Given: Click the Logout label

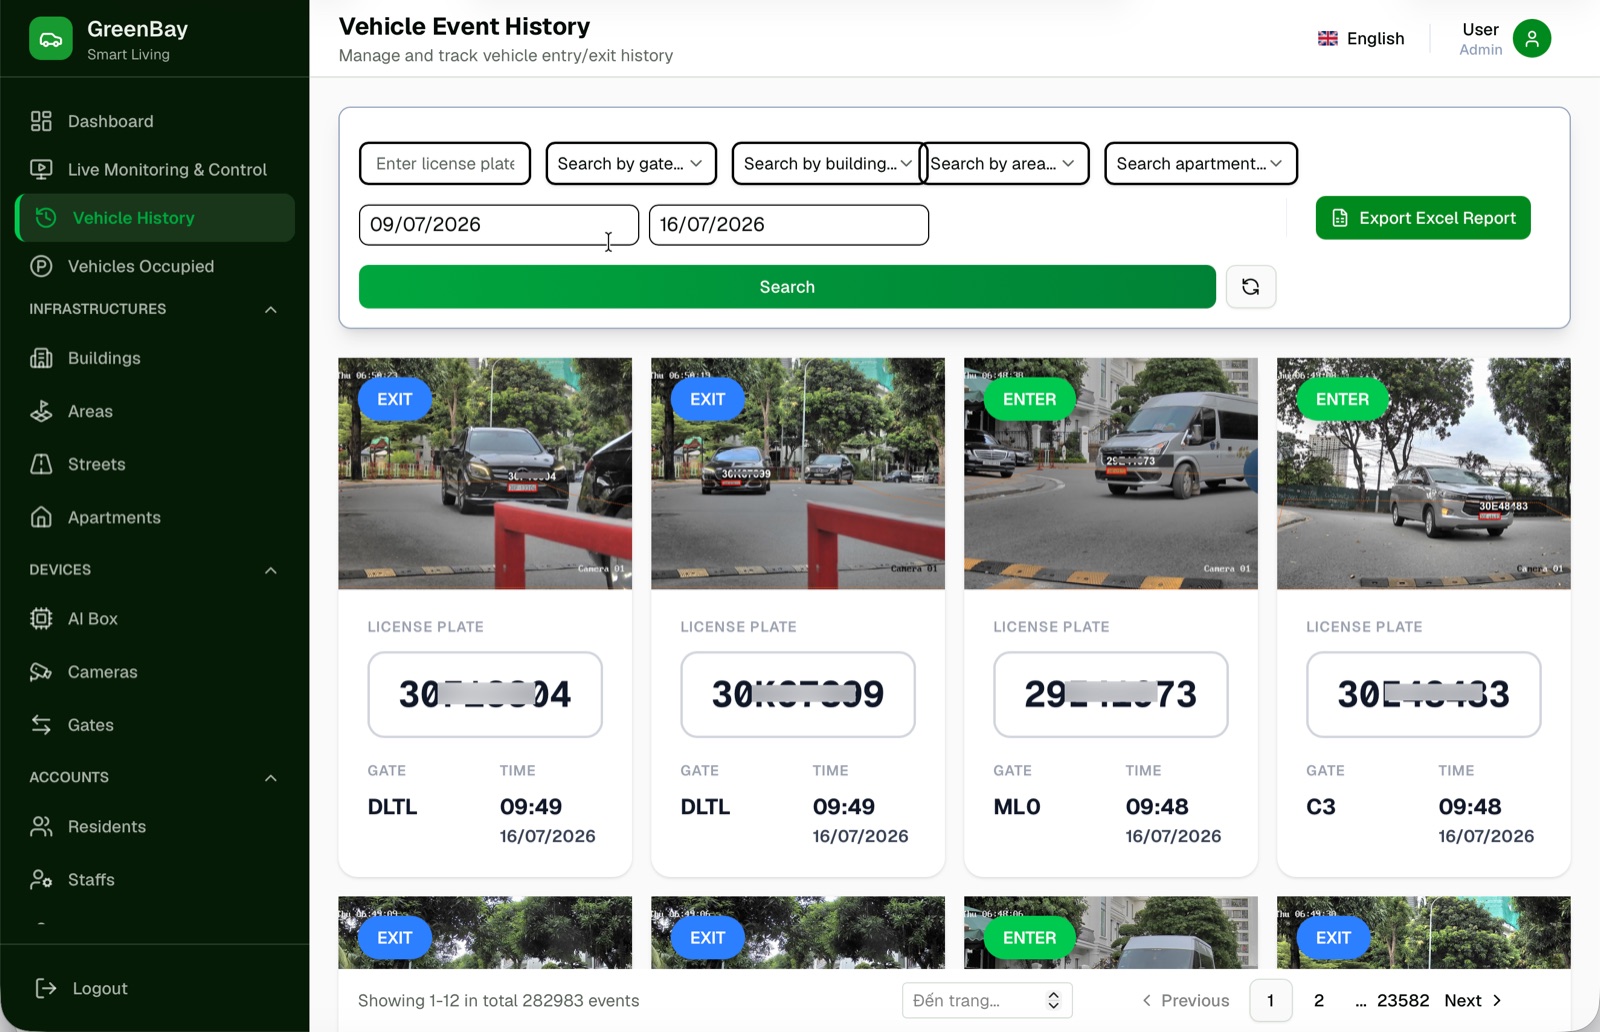Looking at the screenshot, I should (100, 988).
